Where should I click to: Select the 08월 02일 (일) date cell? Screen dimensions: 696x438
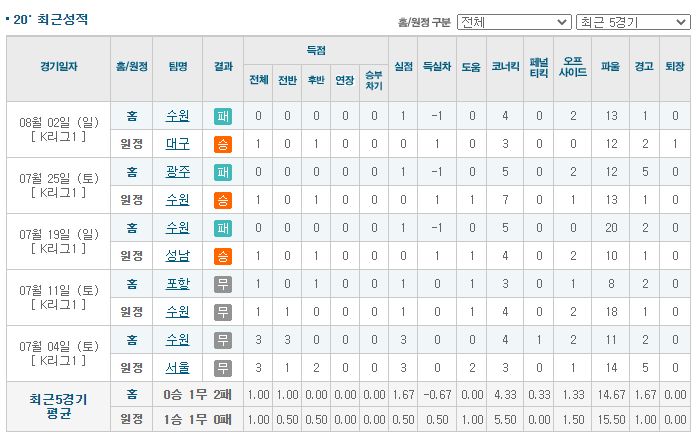point(59,130)
